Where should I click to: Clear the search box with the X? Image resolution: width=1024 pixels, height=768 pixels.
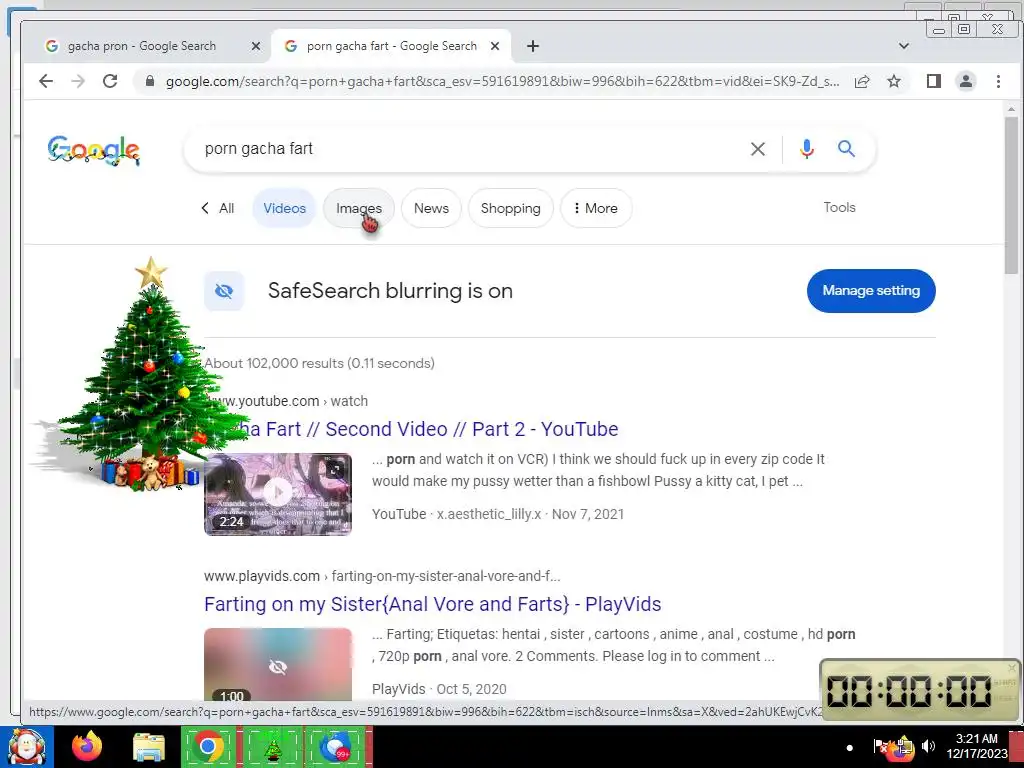coord(758,149)
